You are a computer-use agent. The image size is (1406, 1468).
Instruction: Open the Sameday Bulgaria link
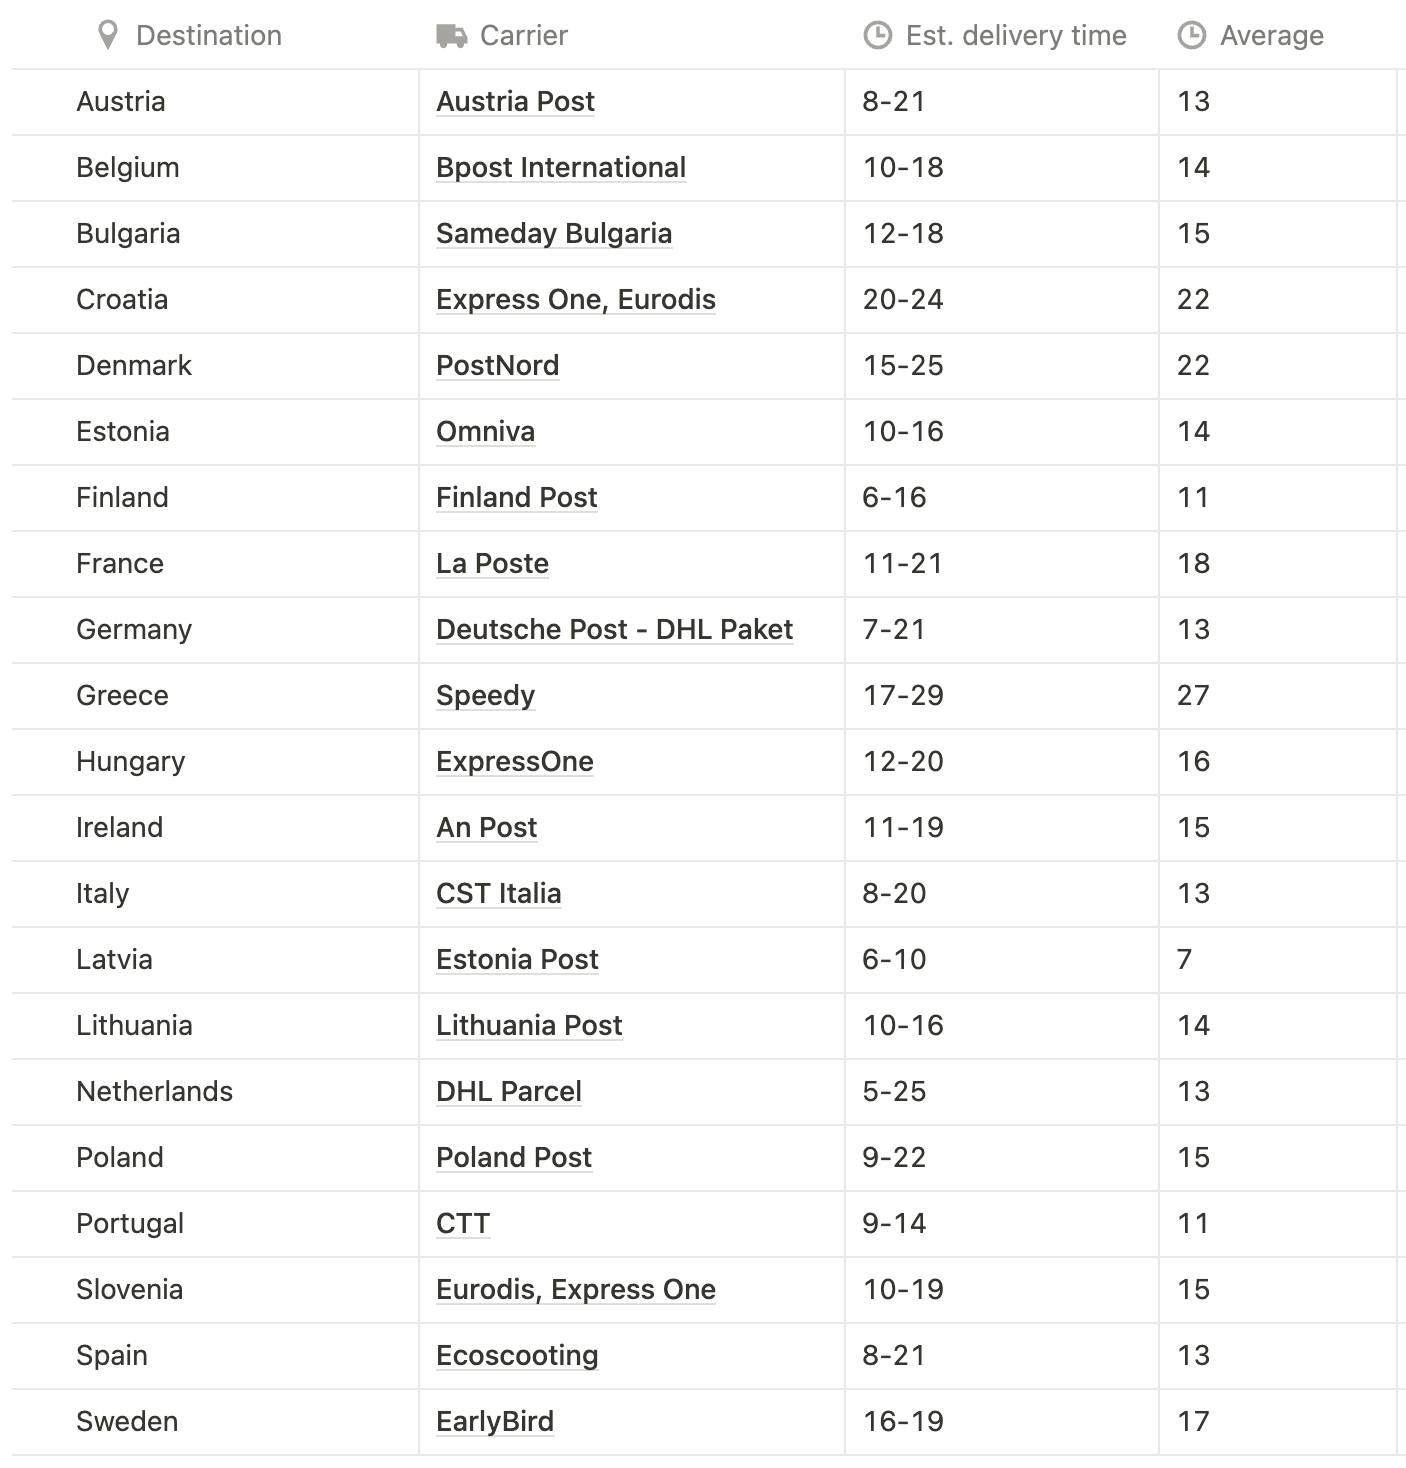[554, 234]
